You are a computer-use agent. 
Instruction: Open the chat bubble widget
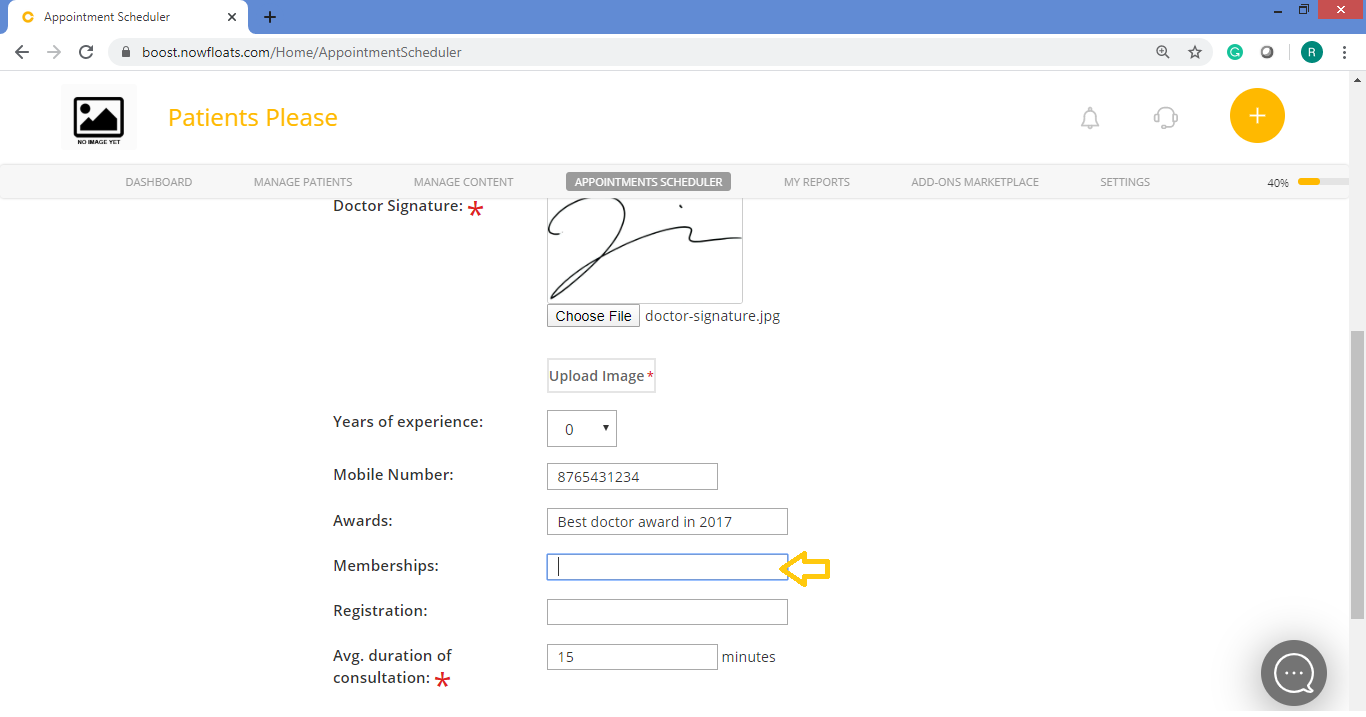pyautogui.click(x=1294, y=673)
